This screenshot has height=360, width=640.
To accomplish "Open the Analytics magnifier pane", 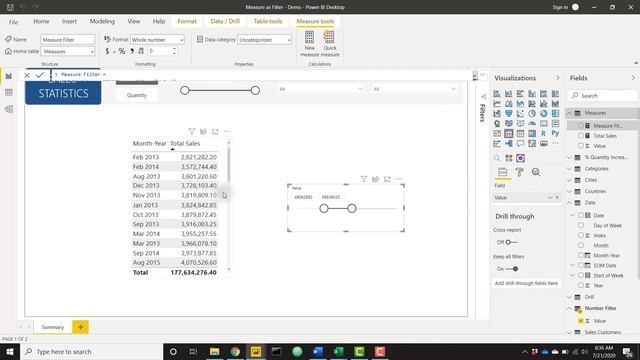I will pos(536,172).
